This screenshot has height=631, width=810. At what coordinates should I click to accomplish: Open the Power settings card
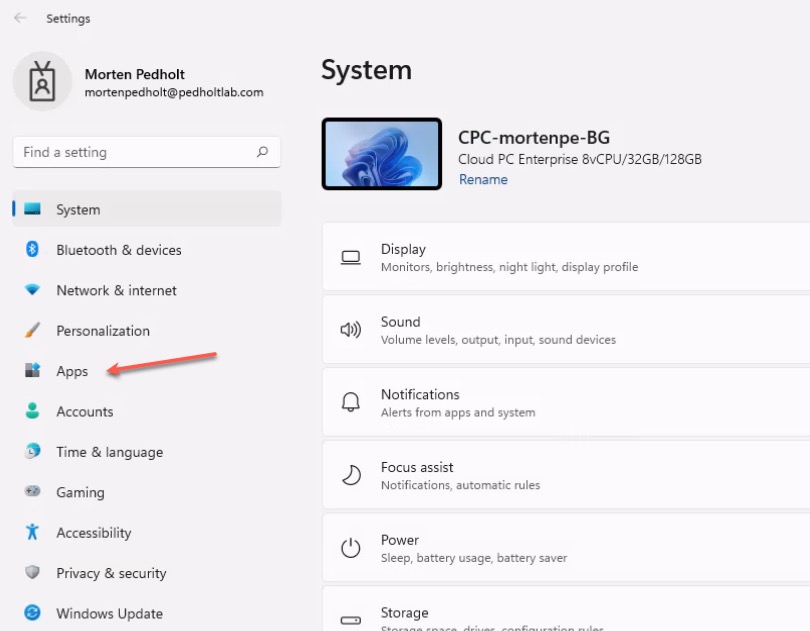pyautogui.click(x=566, y=548)
